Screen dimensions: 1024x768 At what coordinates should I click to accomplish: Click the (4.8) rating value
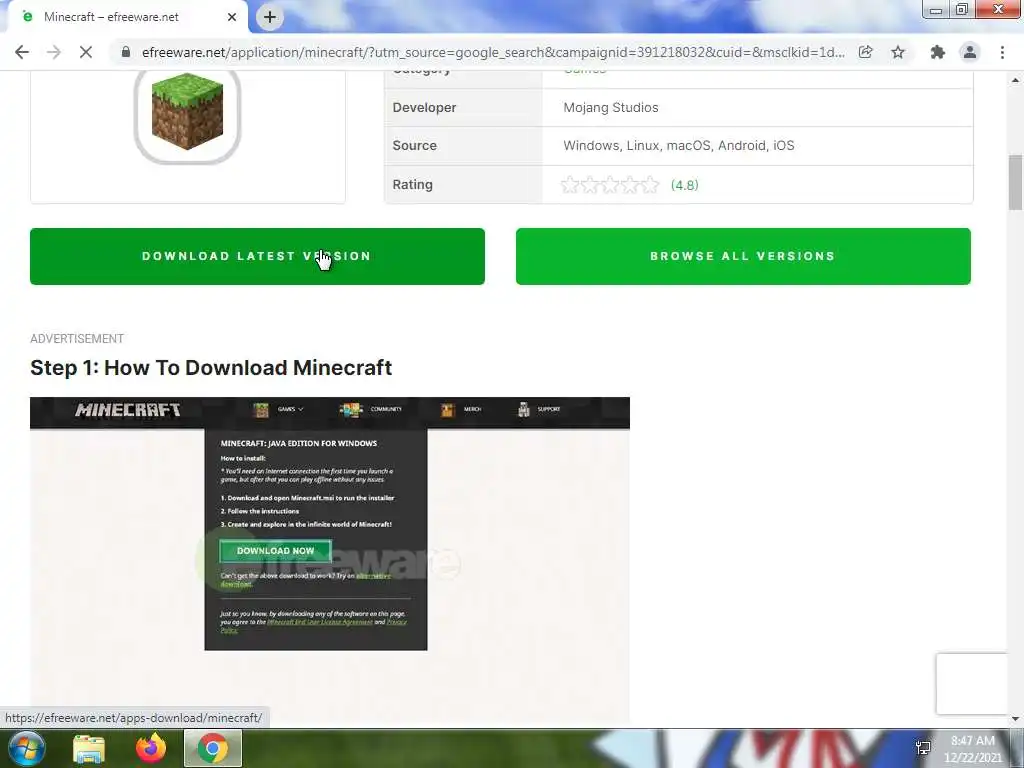point(684,185)
